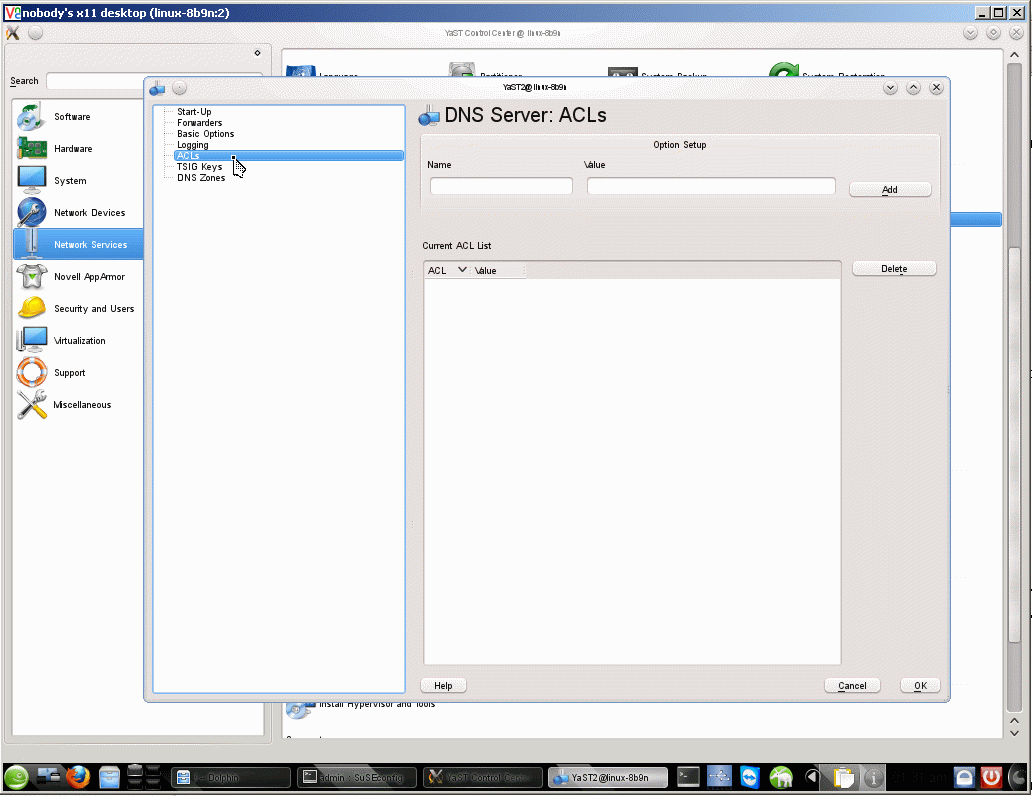Click the desktop pager widget in the panel
The height and width of the screenshot is (796, 1032).
point(144,778)
